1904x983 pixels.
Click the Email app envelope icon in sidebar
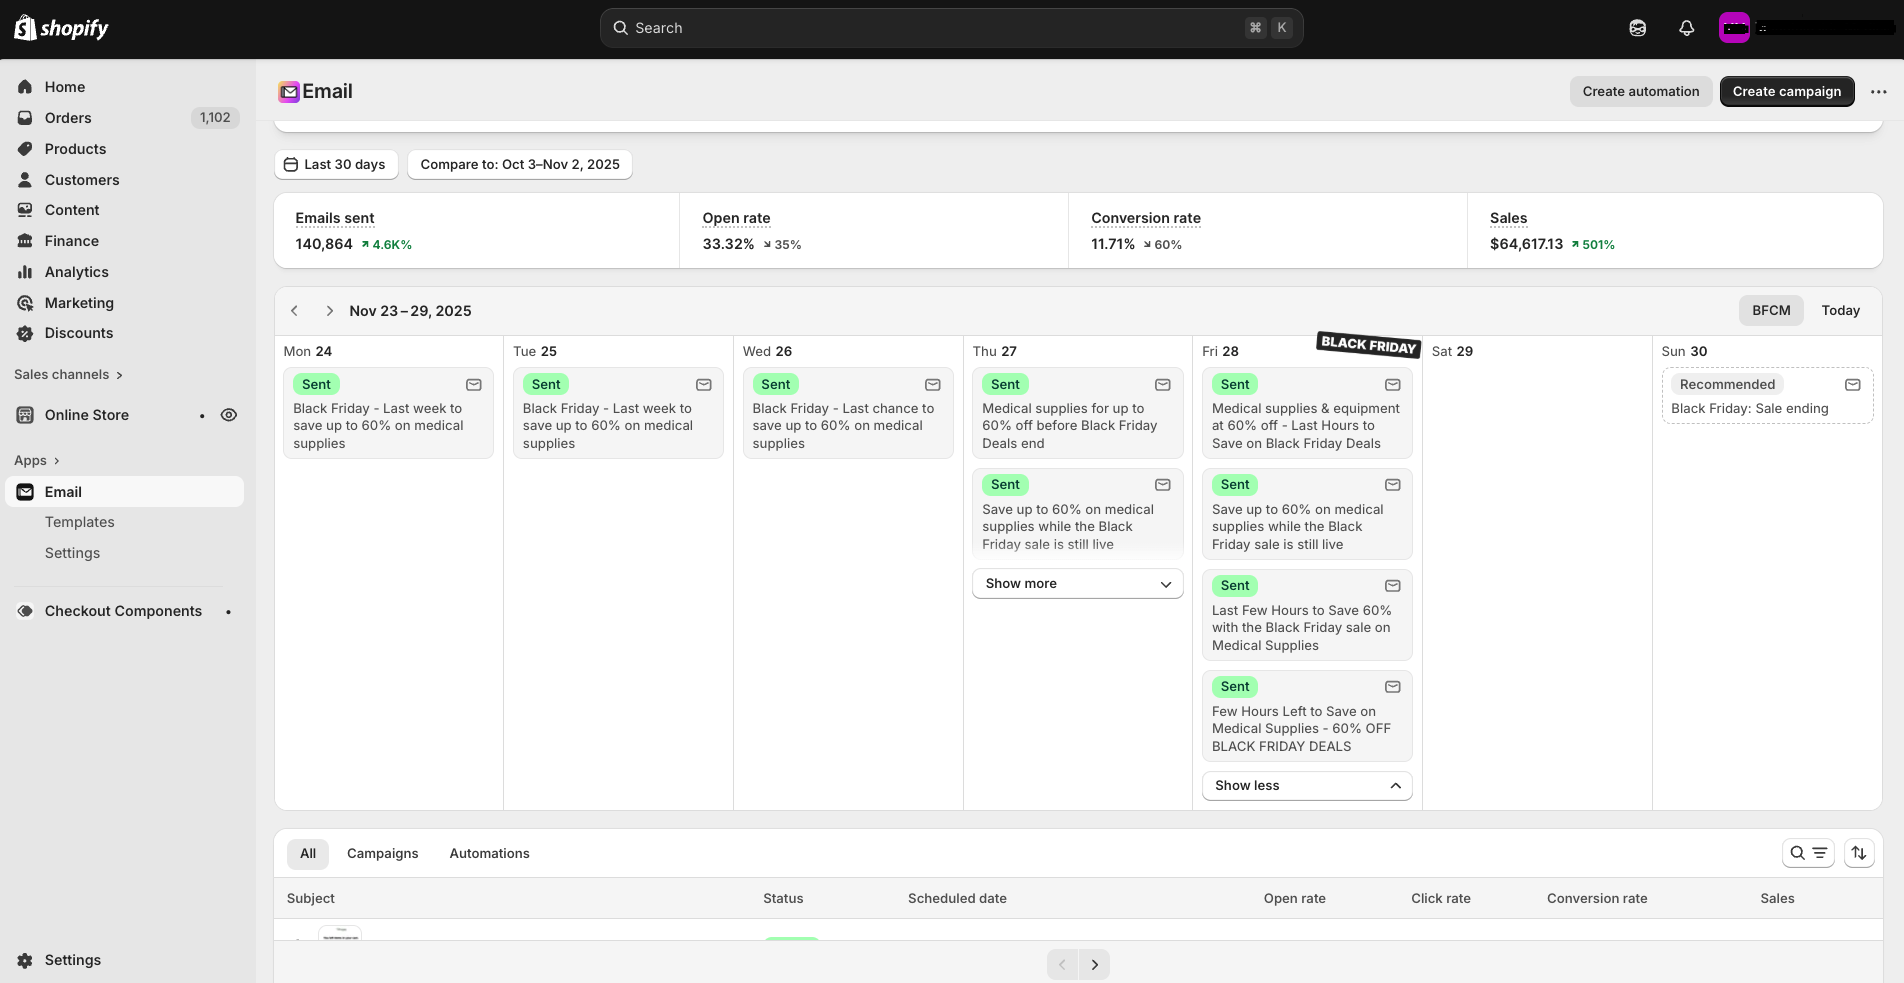(x=25, y=492)
